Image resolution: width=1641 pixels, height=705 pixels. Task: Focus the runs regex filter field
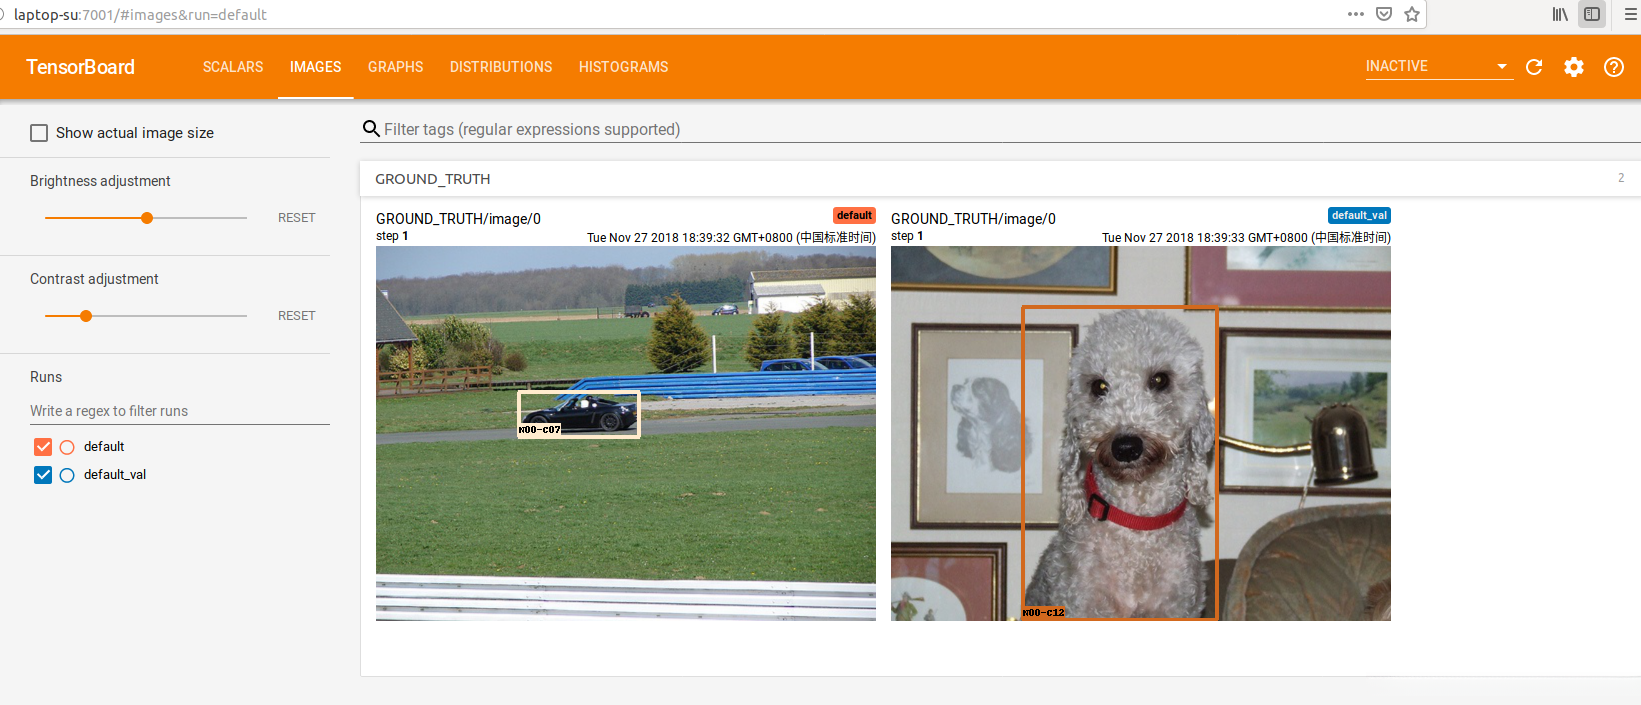180,411
